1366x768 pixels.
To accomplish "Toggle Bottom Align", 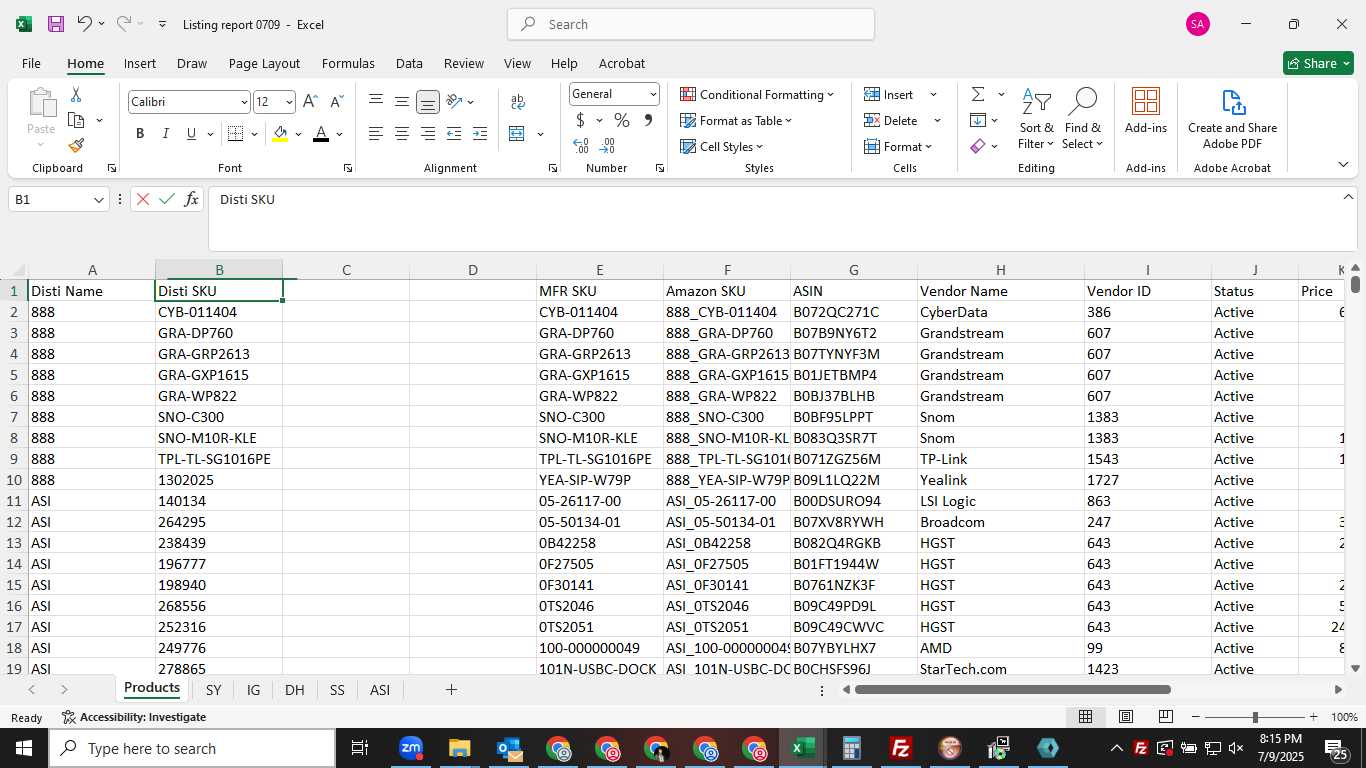I will coord(428,101).
